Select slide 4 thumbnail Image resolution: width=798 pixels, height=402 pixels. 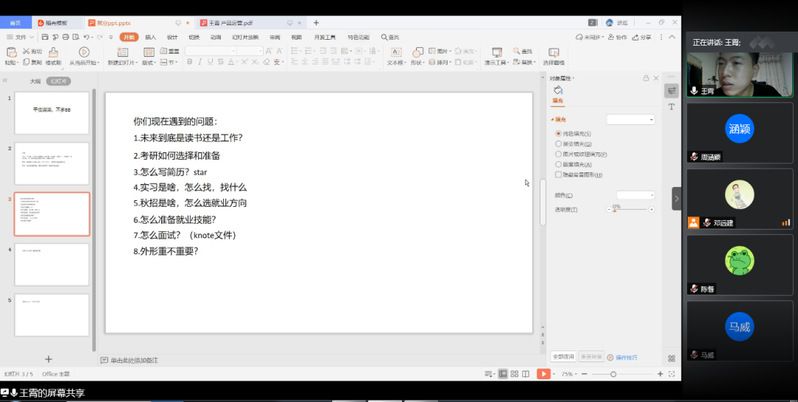(52, 265)
